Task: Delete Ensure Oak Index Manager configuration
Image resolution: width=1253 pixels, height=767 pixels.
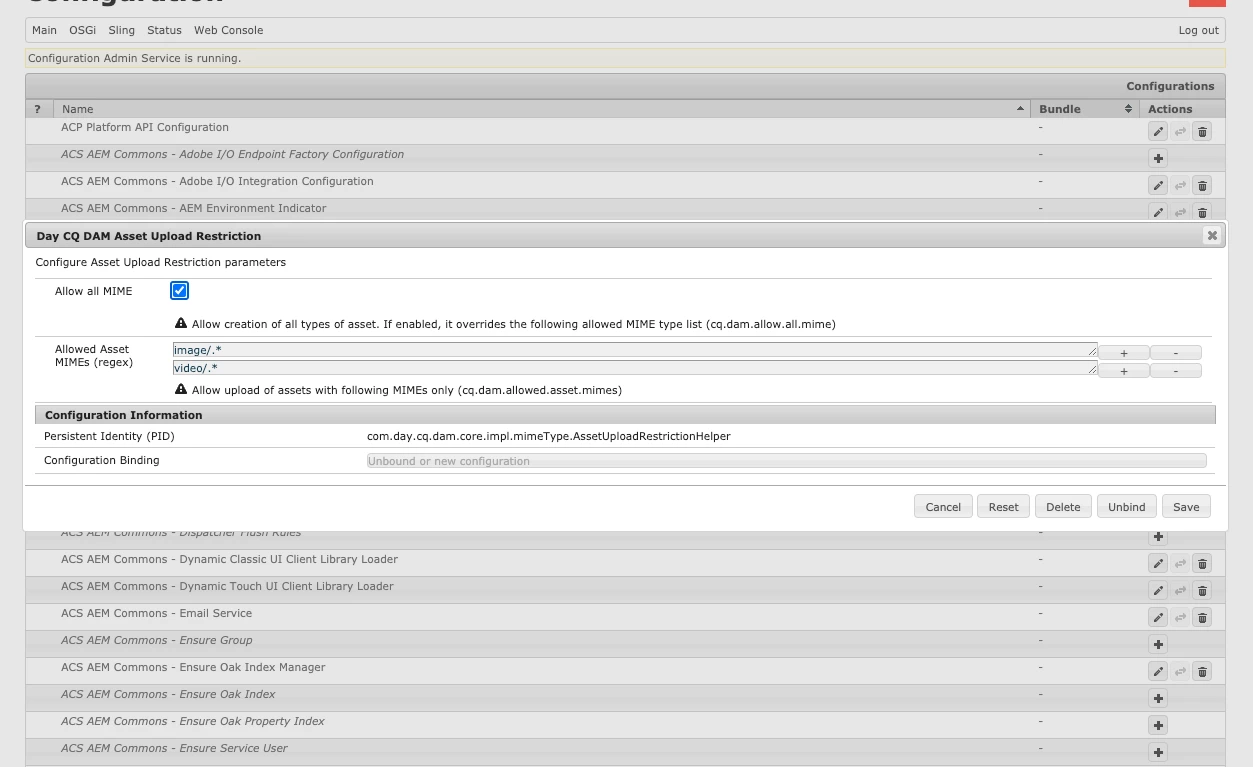Action: click(1203, 671)
